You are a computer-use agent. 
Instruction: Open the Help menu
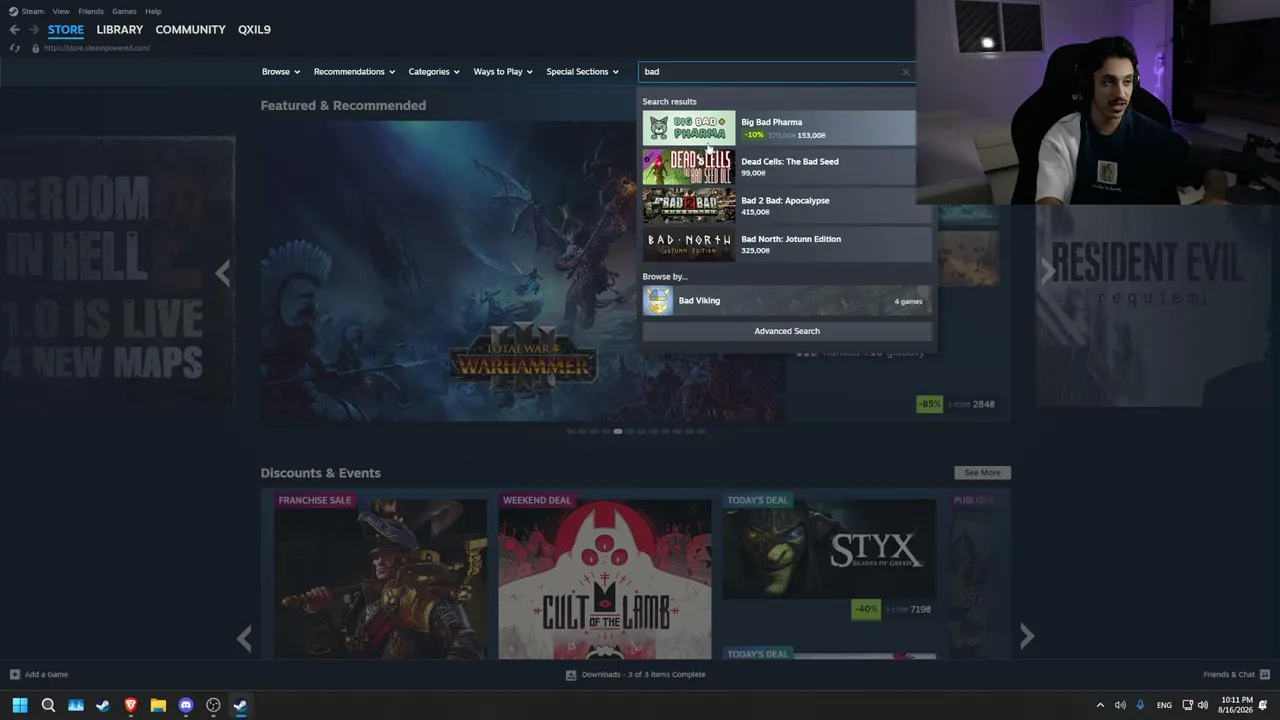(x=153, y=11)
